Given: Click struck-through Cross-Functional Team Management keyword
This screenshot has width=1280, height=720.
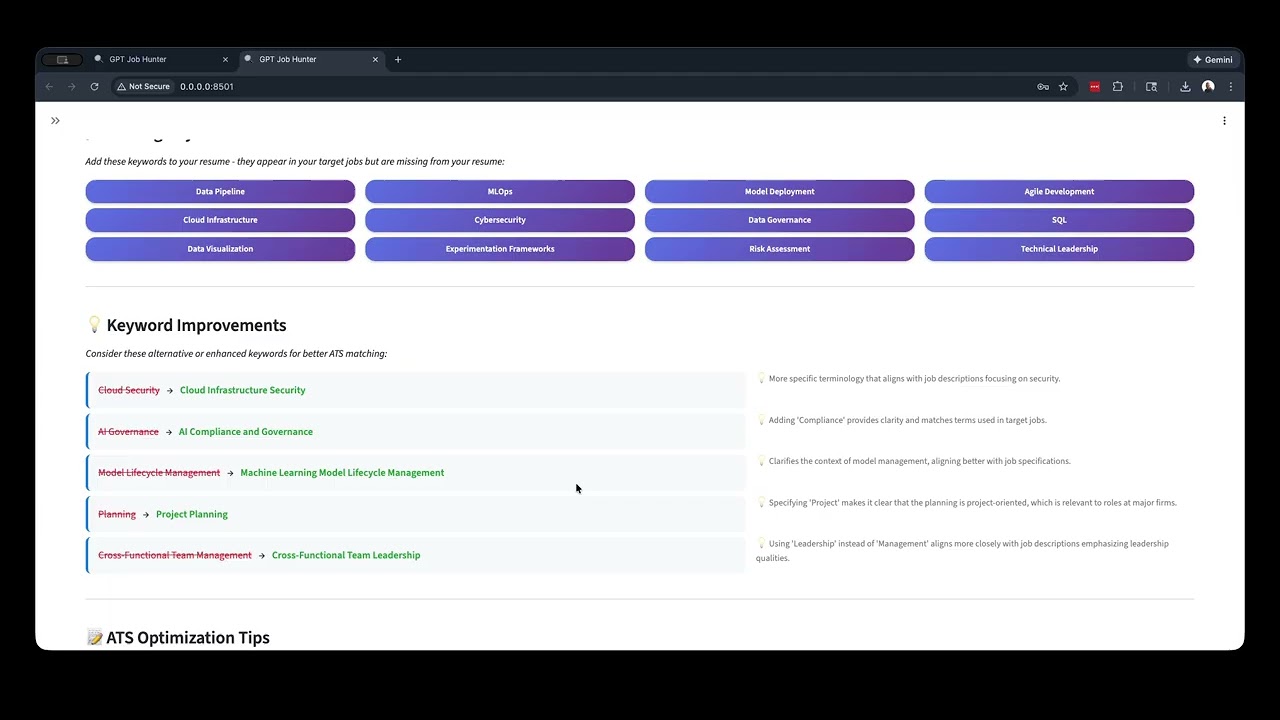Looking at the screenshot, I should 175,555.
